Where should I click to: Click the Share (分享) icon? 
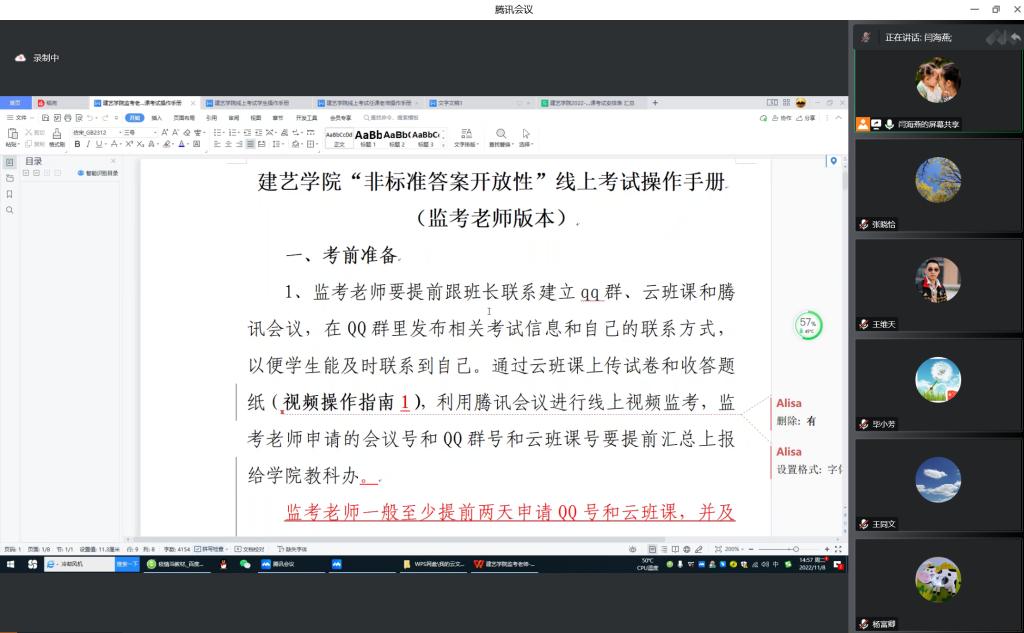(806, 118)
